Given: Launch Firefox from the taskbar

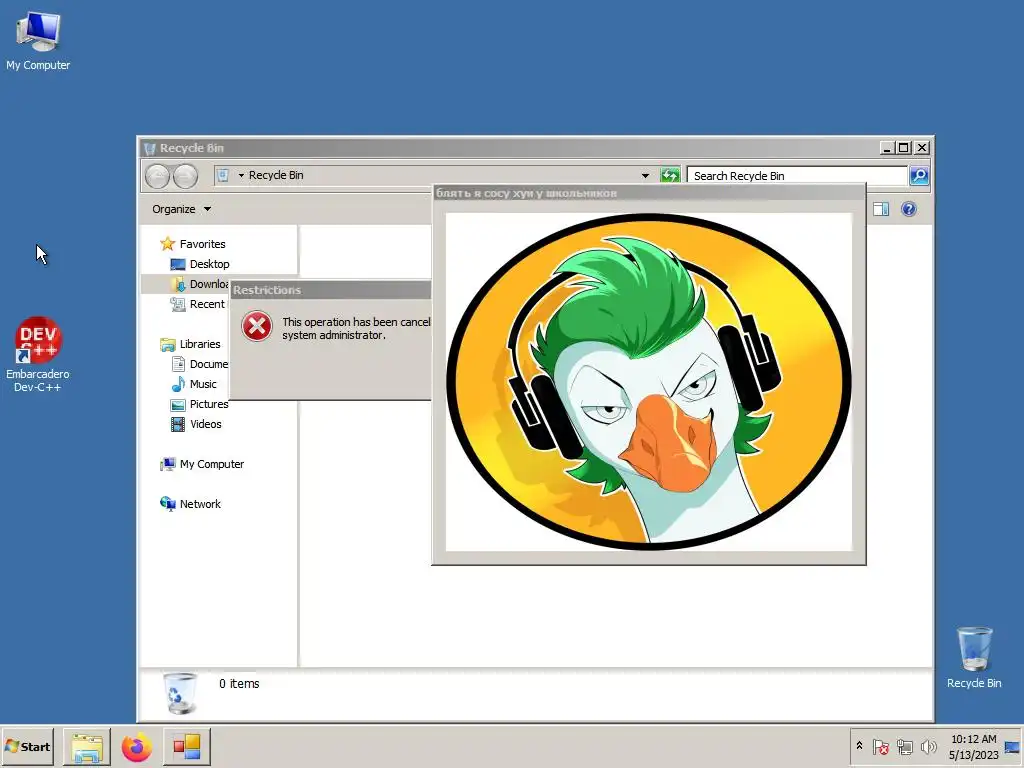Looking at the screenshot, I should [136, 747].
